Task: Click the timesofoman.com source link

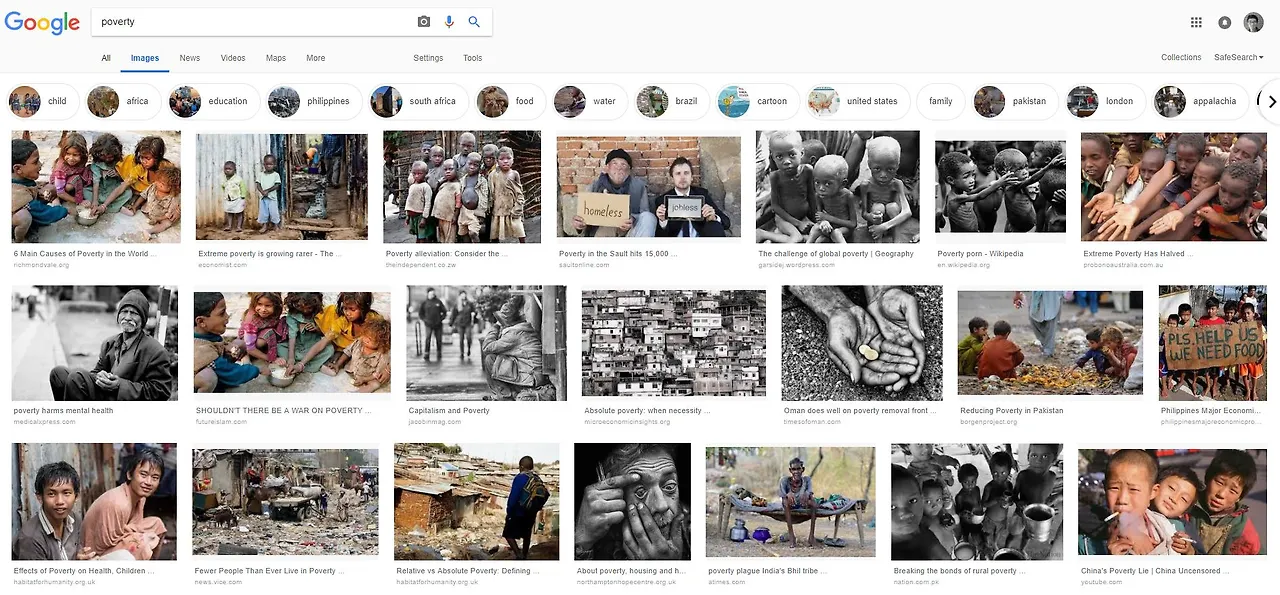Action: point(814,421)
